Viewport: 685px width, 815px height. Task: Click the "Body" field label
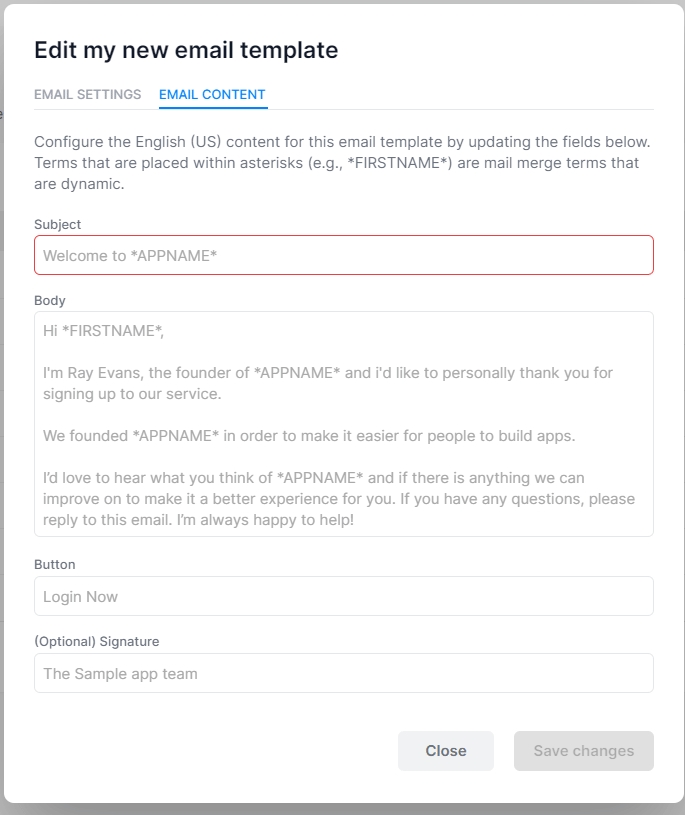49,300
